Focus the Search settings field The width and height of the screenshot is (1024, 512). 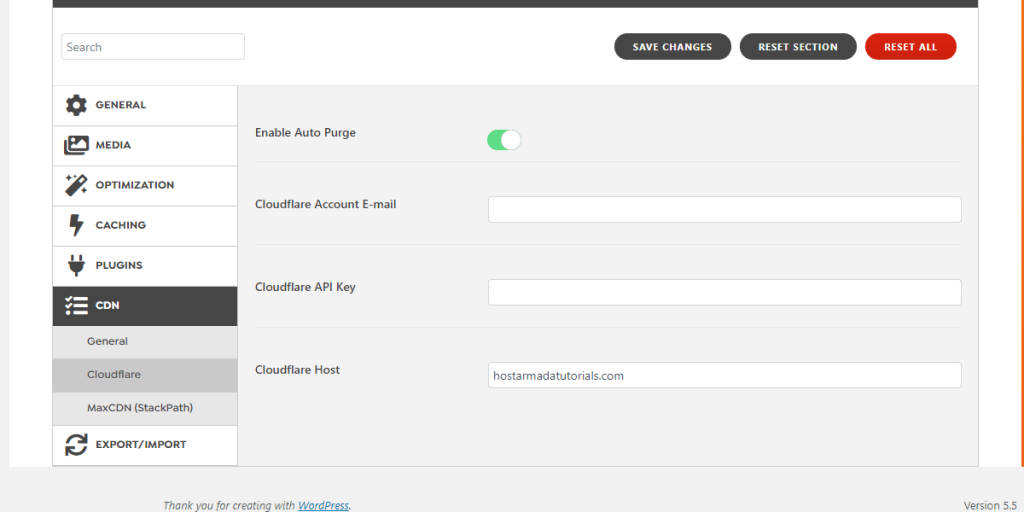(x=153, y=46)
